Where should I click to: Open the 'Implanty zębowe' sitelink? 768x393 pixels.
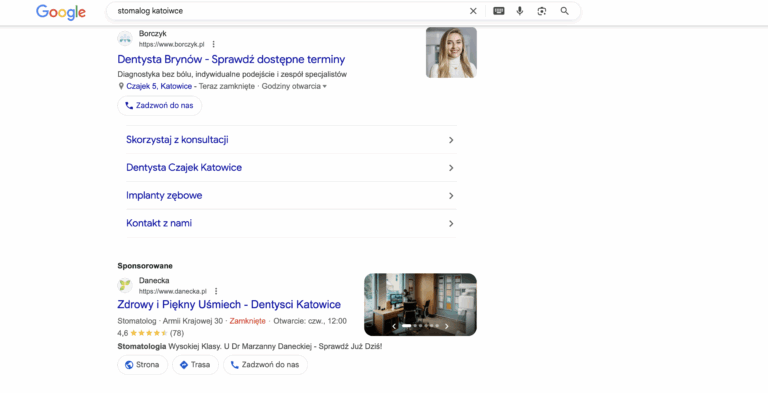coord(164,195)
